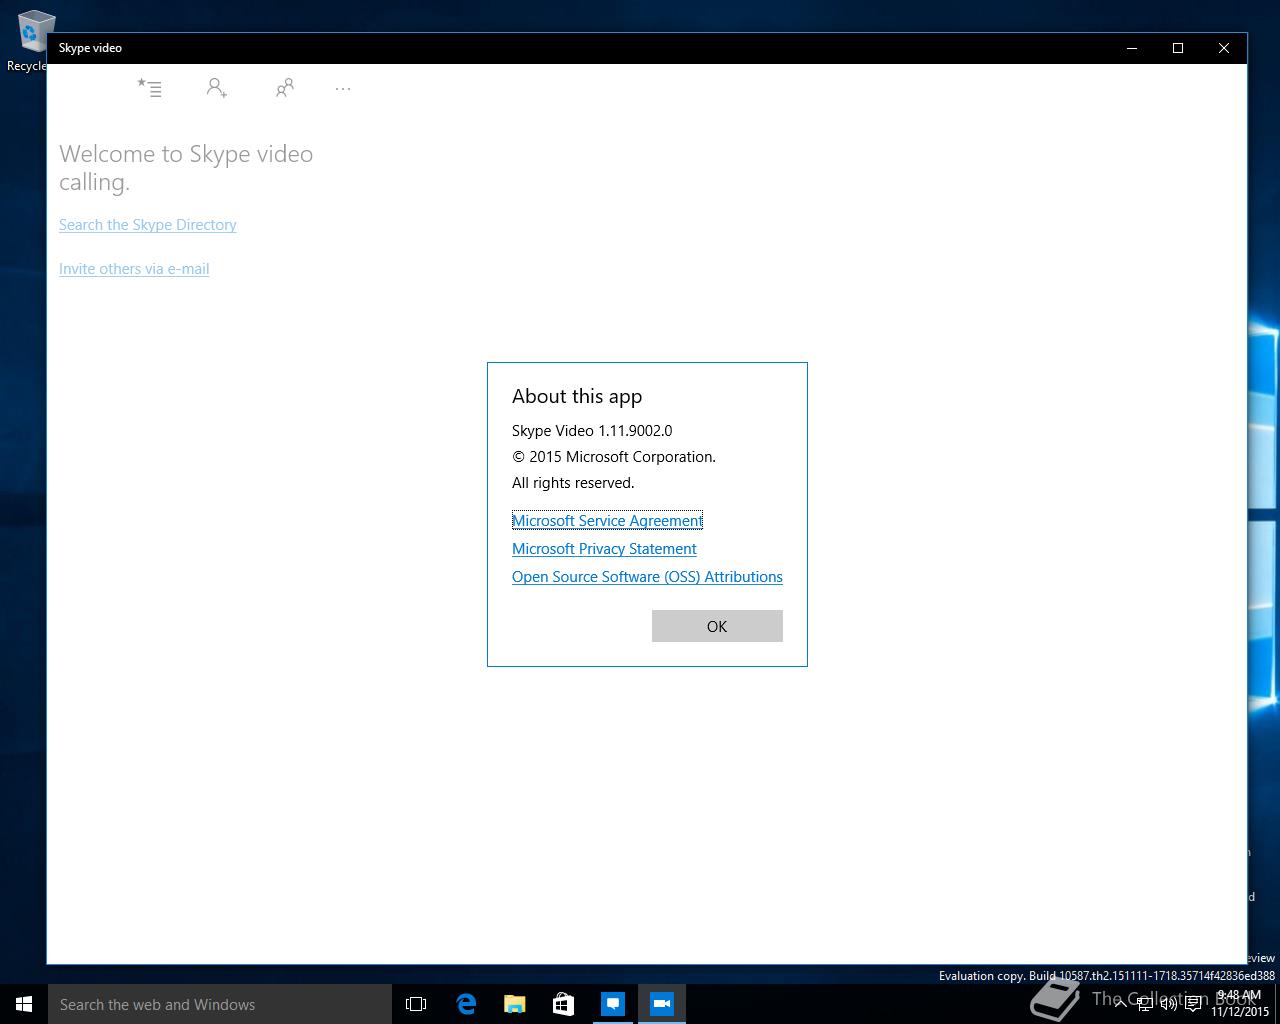This screenshot has height=1024, width=1280.
Task: Click Invite others via e-mail link
Action: pos(134,269)
